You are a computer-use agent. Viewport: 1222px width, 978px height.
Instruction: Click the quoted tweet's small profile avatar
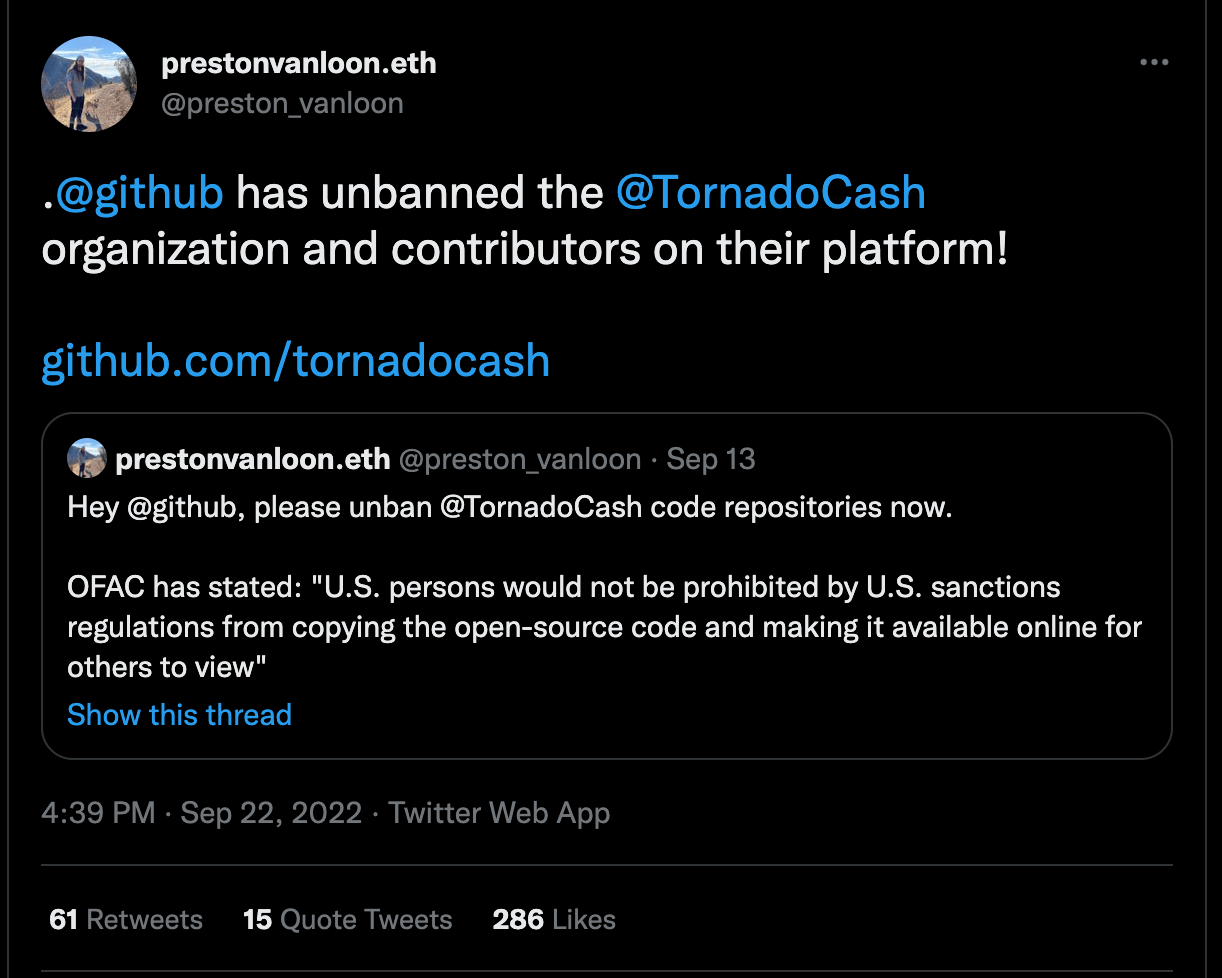(87, 458)
